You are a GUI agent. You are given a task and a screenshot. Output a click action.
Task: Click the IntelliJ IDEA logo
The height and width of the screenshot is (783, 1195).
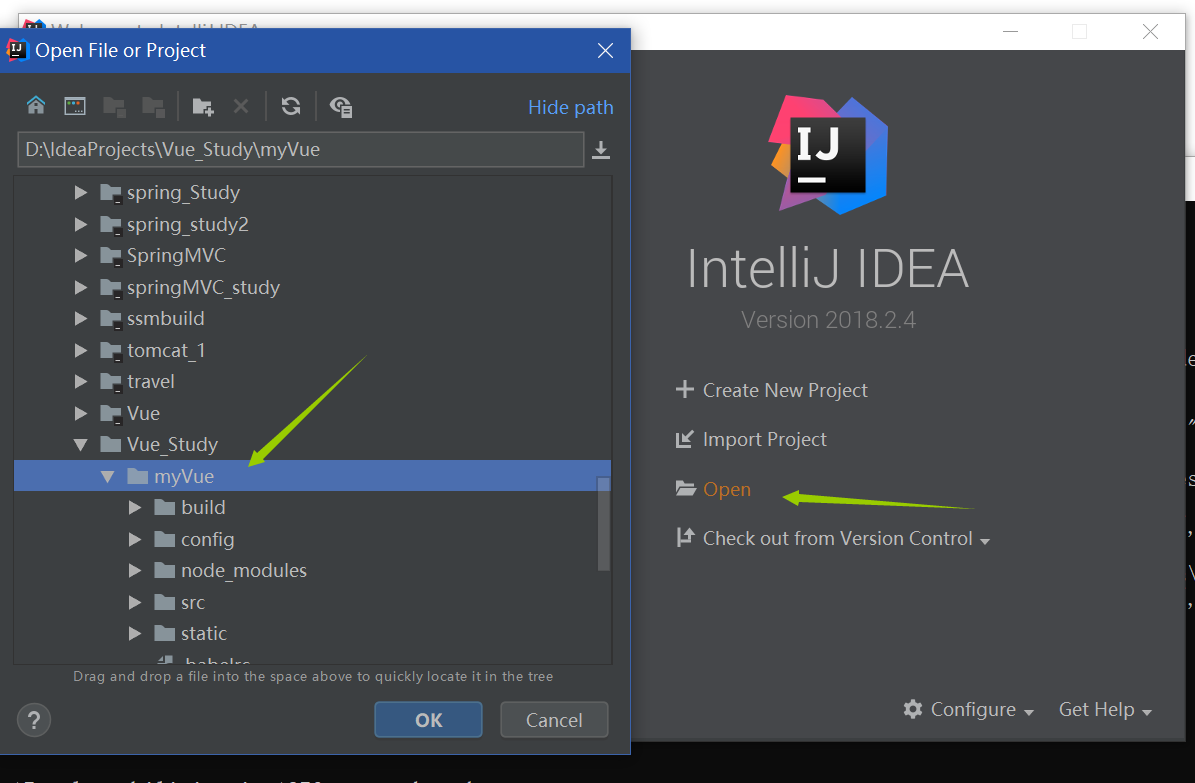click(x=828, y=155)
